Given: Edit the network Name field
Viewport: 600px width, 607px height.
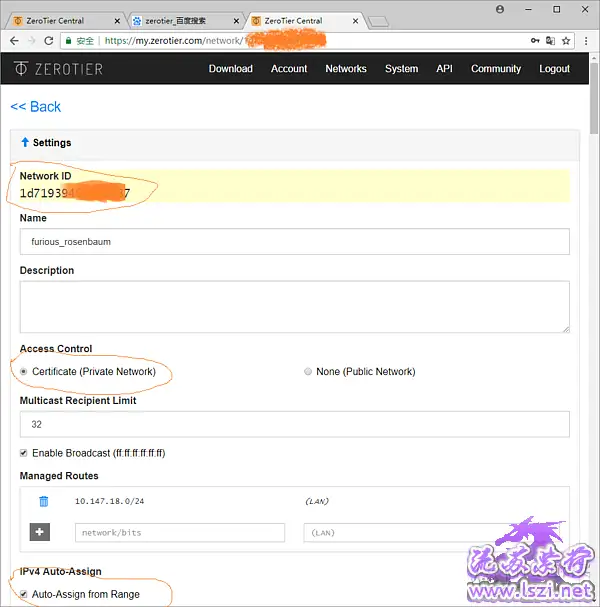Looking at the screenshot, I should 295,242.
